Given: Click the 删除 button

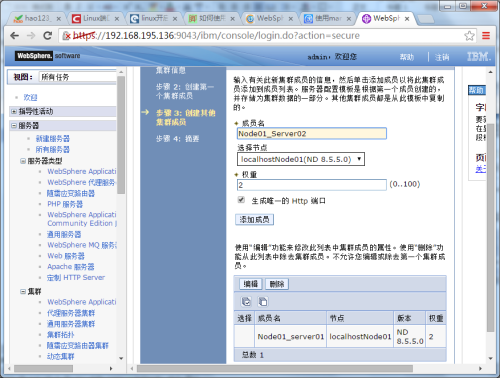Looking at the screenshot, I should (x=277, y=284).
